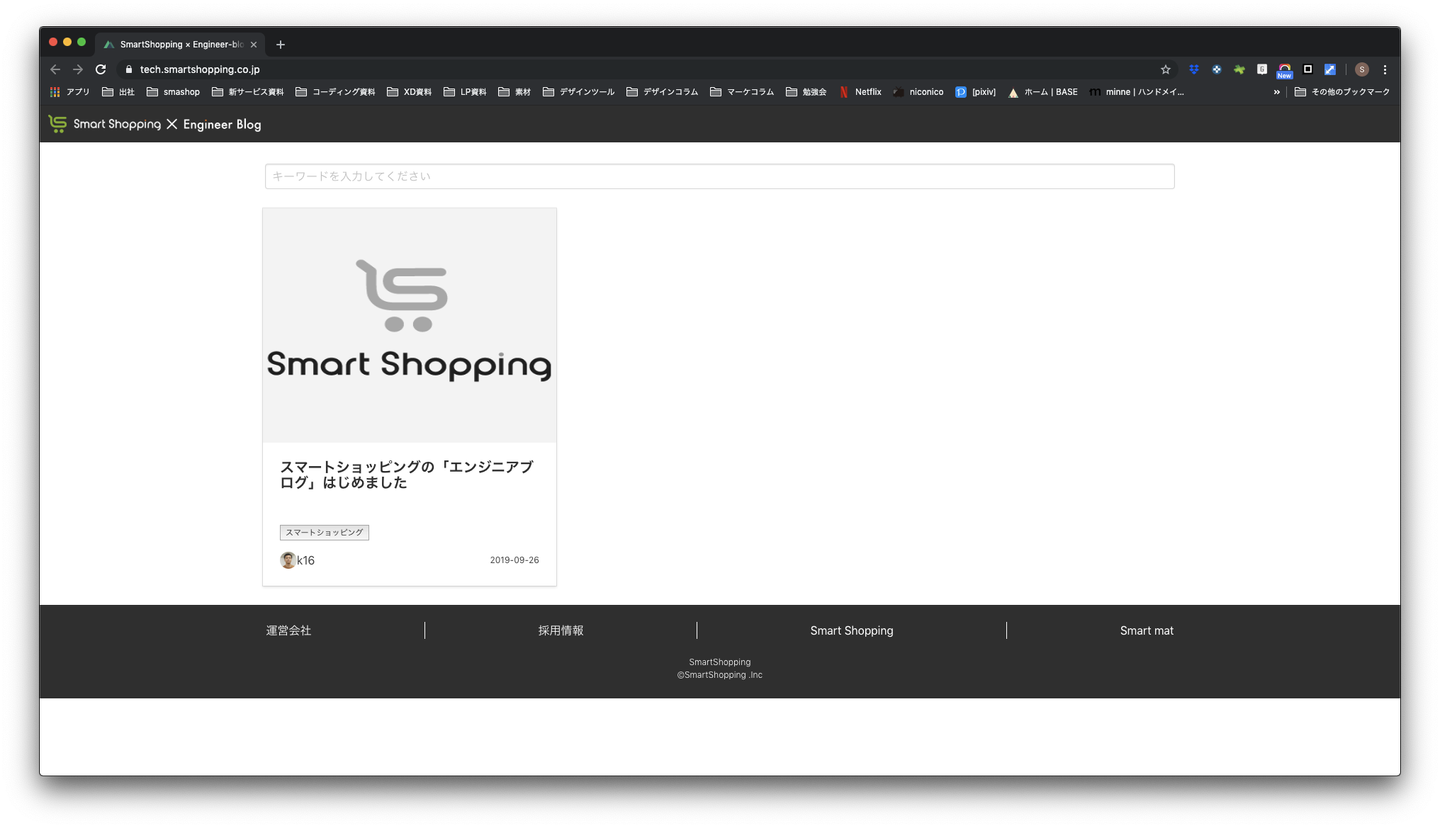Open the マーケコラム bookmark folder
Screen dimensions: 1440x828
(x=742, y=92)
